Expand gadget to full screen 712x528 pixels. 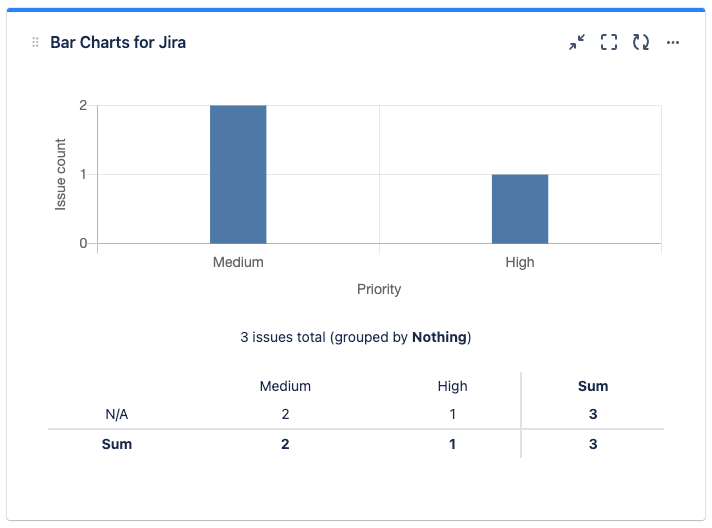point(608,42)
